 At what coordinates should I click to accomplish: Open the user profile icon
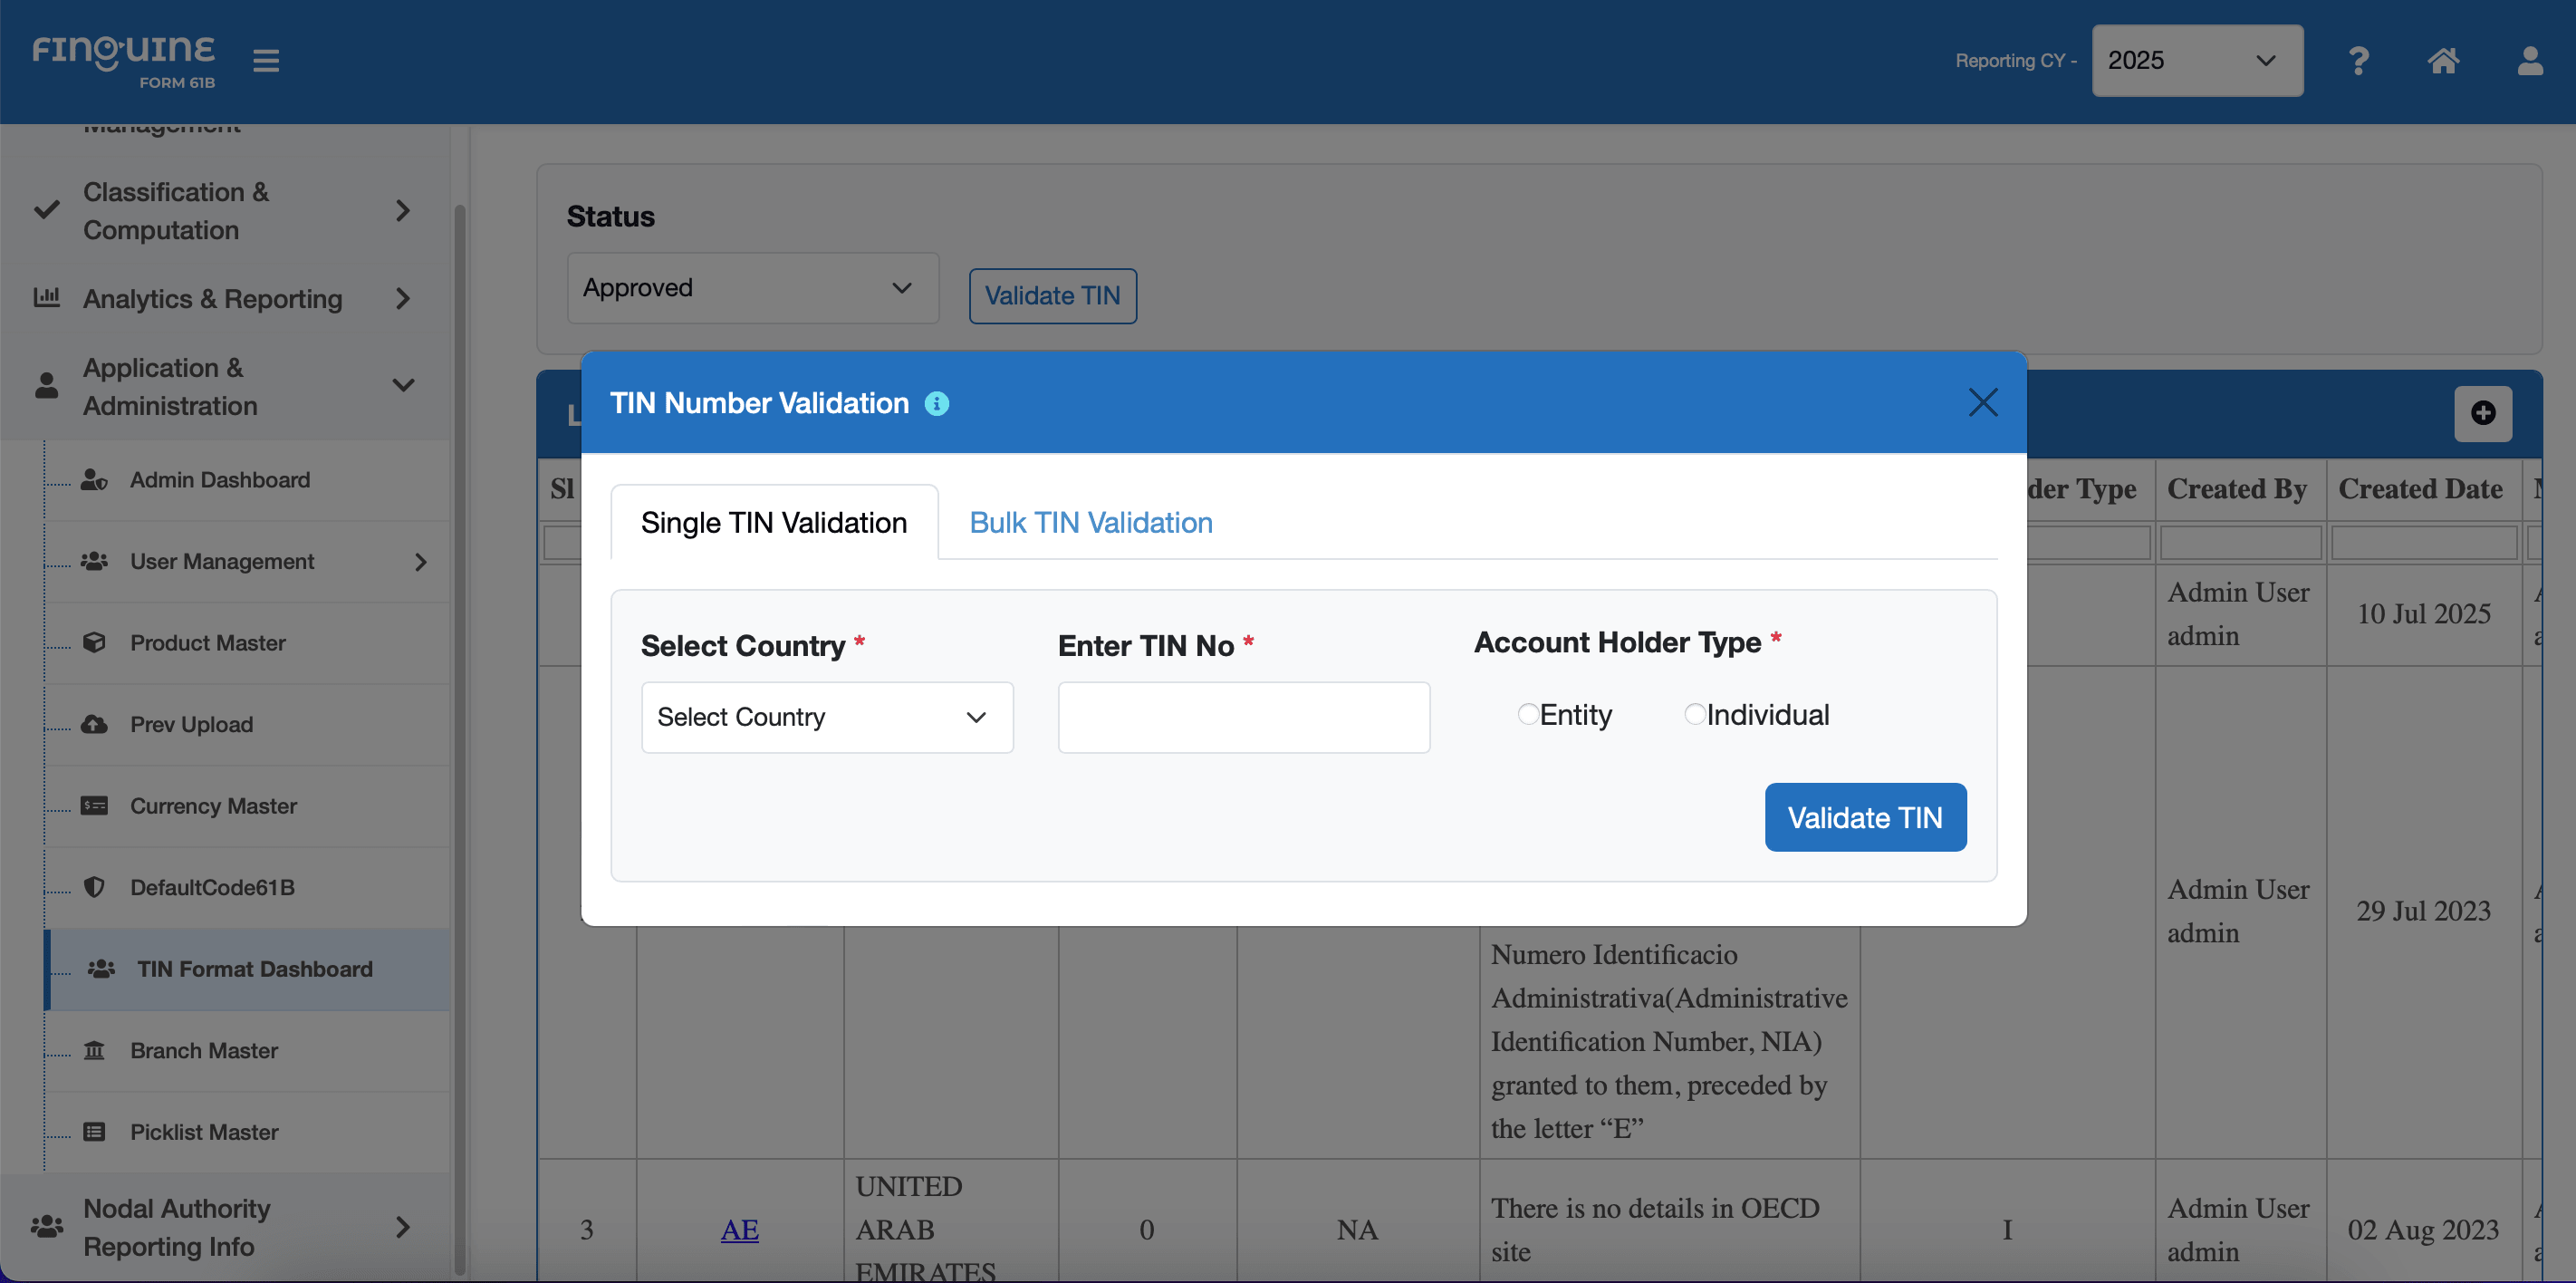coord(2529,61)
